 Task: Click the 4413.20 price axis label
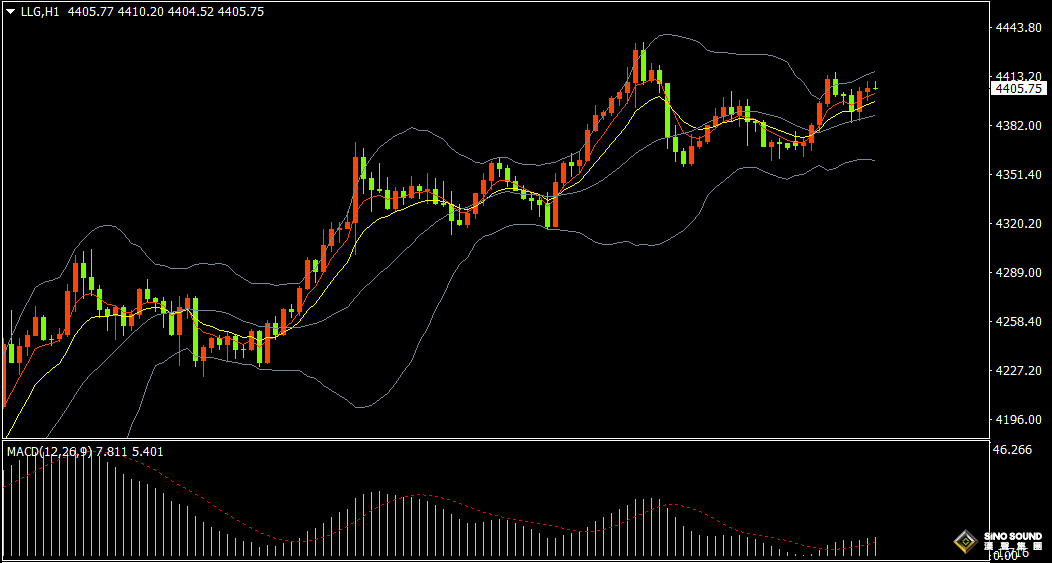click(1019, 76)
